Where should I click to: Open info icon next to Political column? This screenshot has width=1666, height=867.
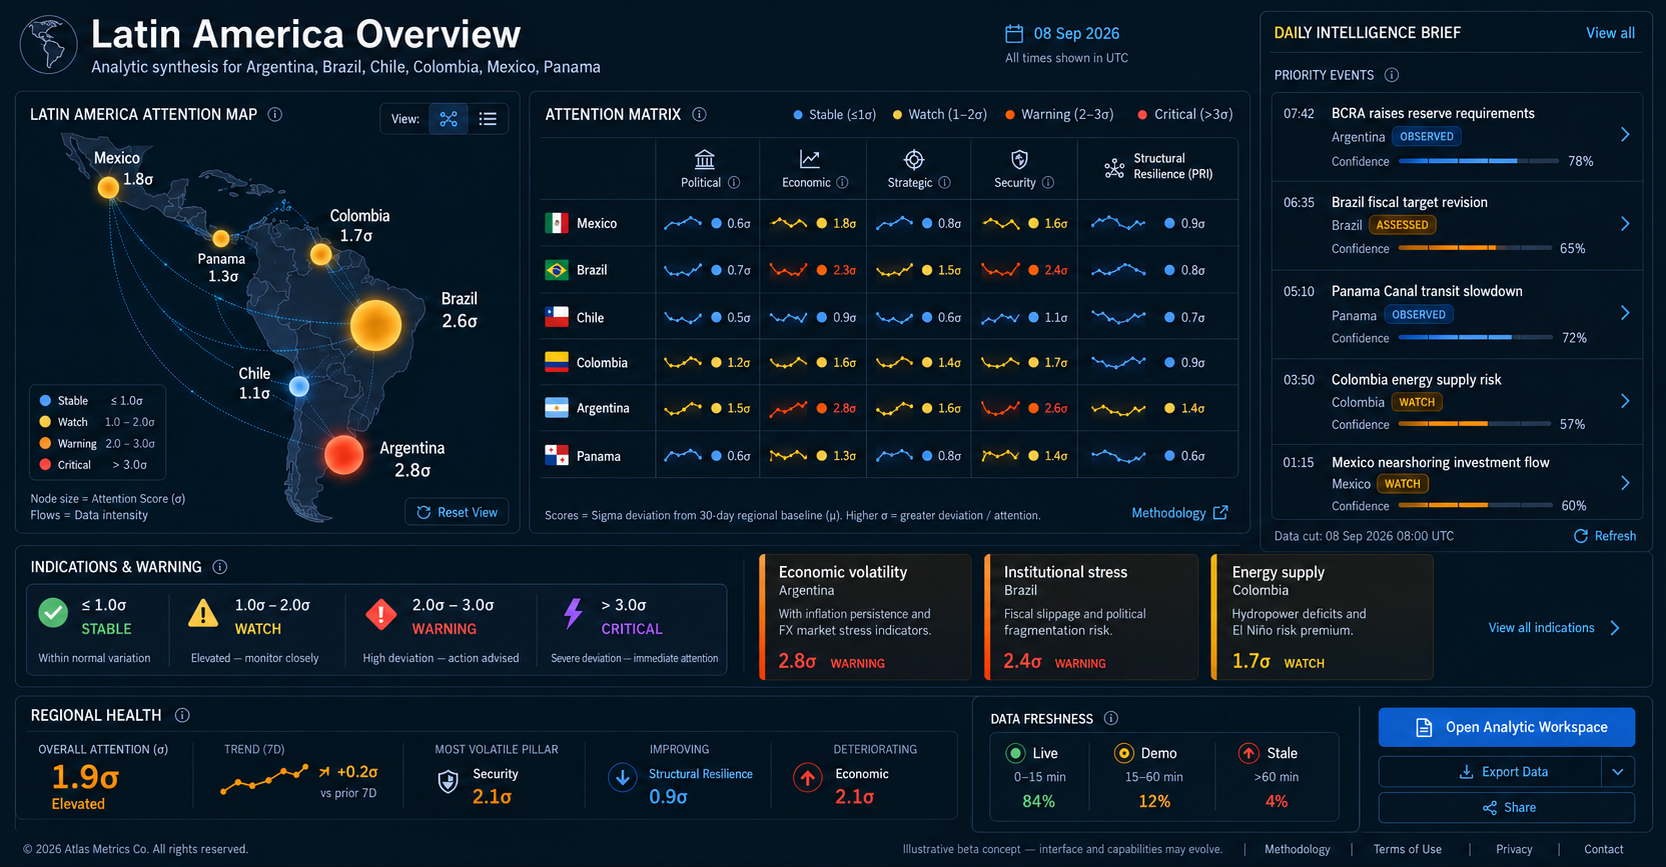(734, 182)
